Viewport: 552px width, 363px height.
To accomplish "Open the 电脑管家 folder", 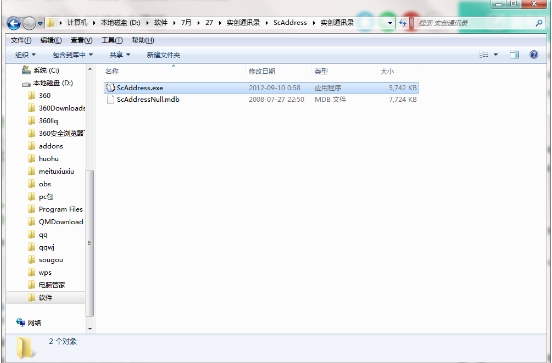I will [52, 285].
